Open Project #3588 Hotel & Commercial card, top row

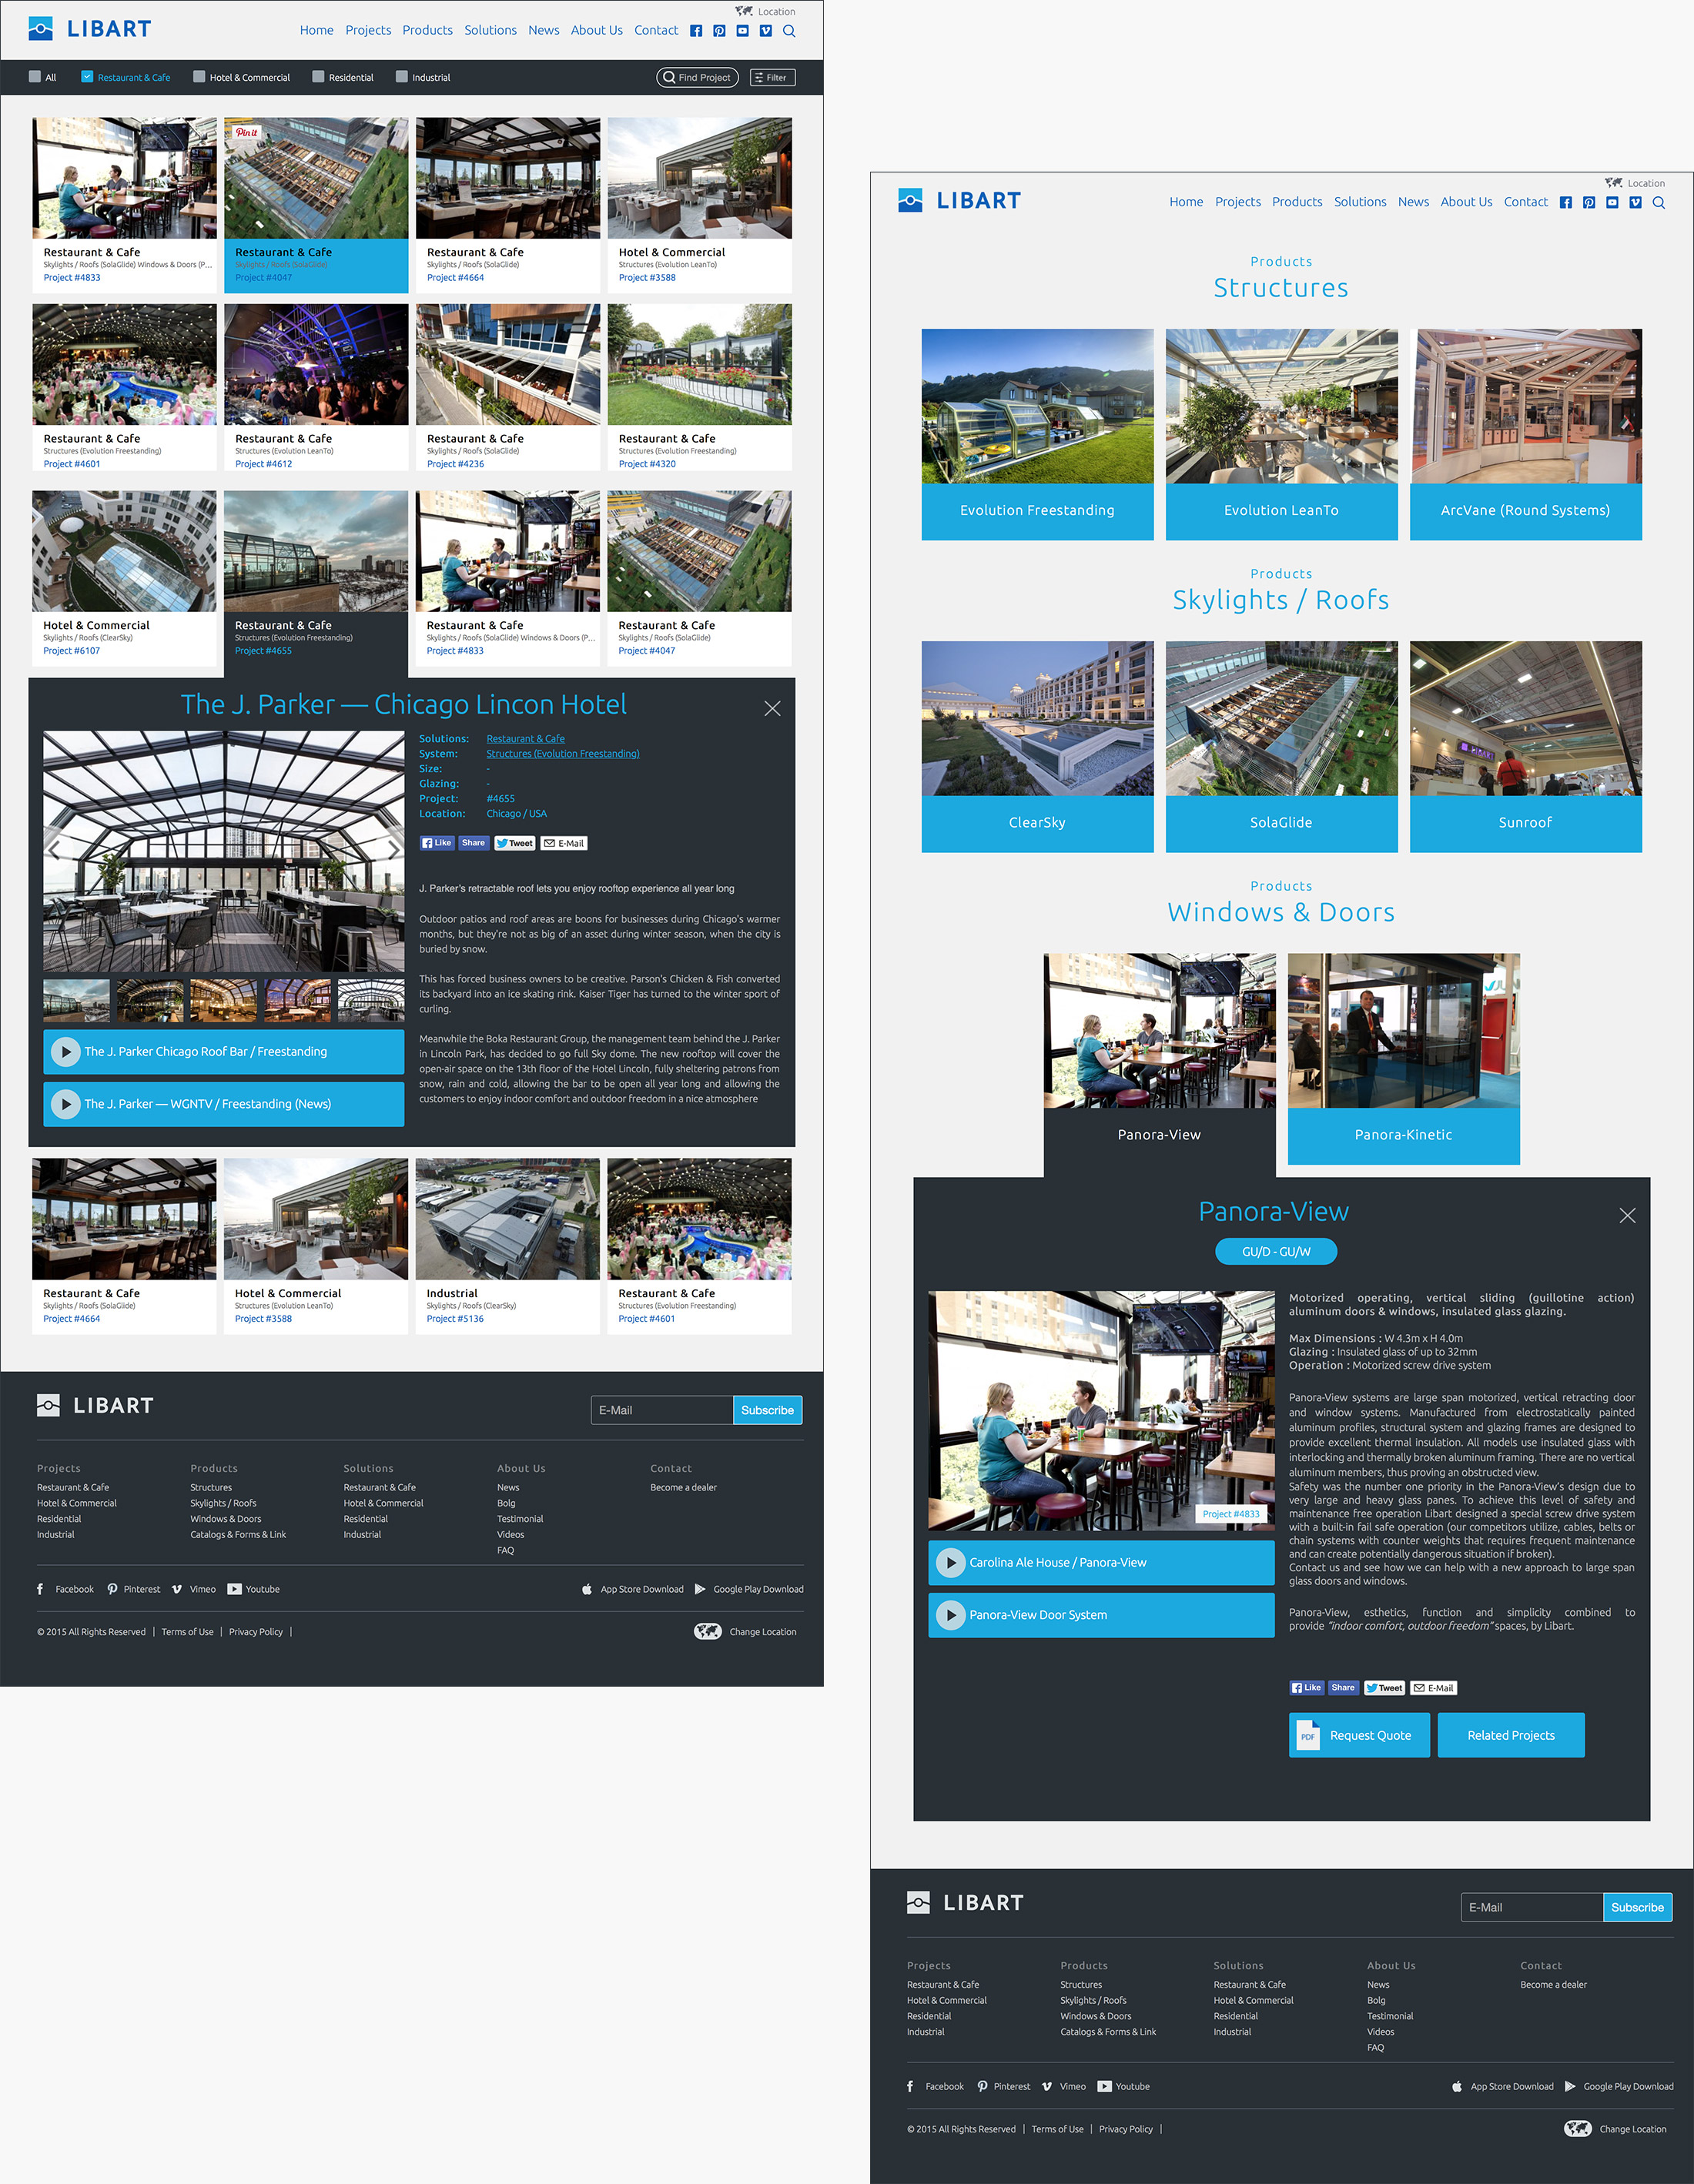(699, 205)
